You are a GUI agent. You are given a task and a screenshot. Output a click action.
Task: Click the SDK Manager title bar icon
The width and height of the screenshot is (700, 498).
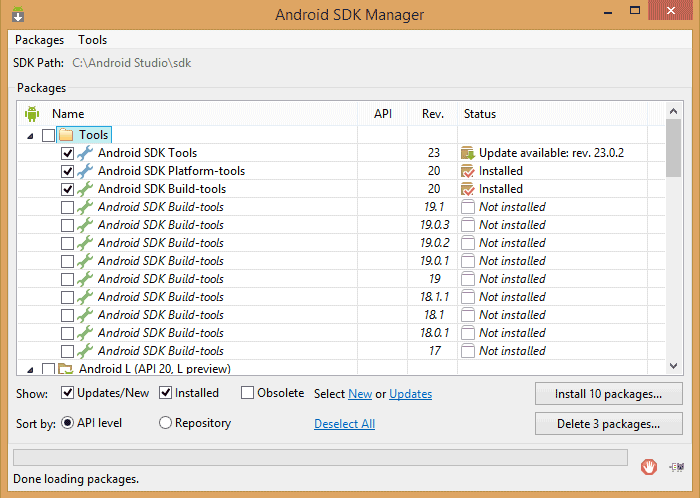18,14
